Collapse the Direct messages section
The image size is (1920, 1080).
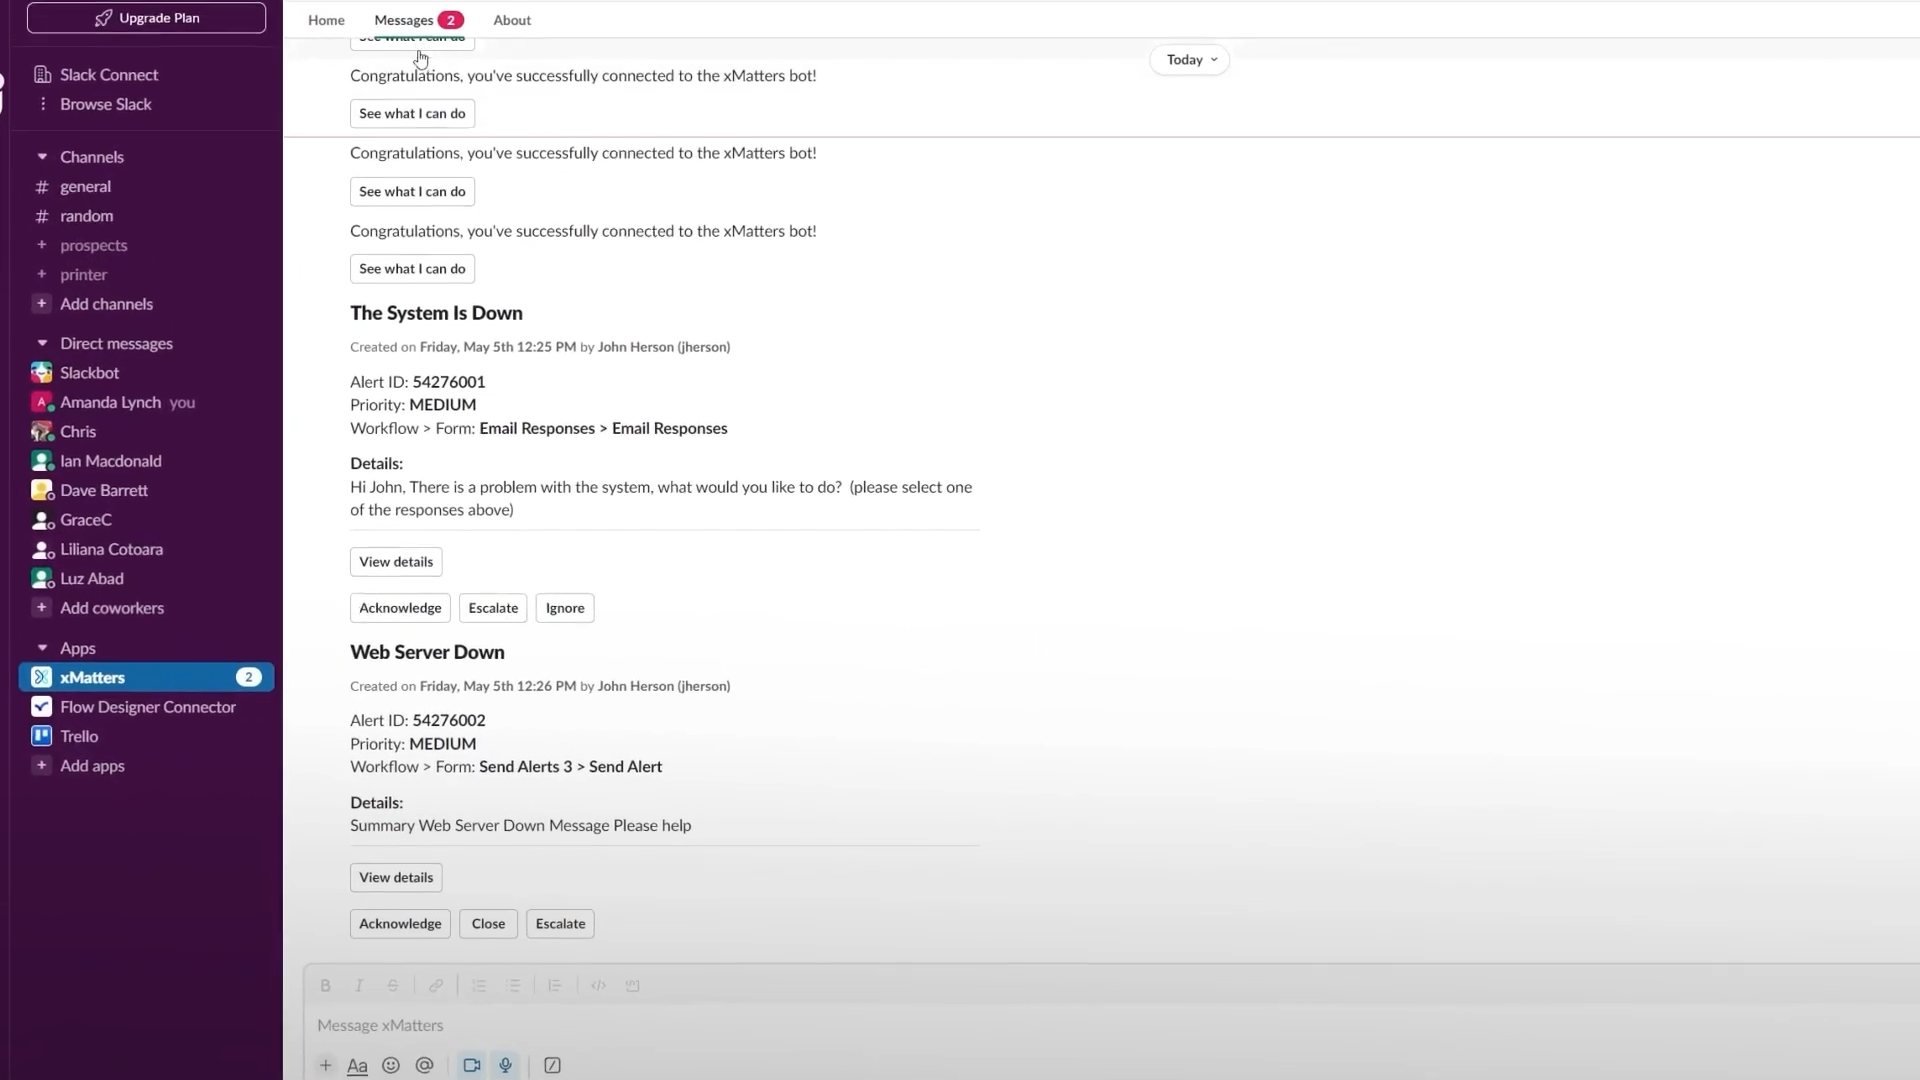click(x=42, y=343)
